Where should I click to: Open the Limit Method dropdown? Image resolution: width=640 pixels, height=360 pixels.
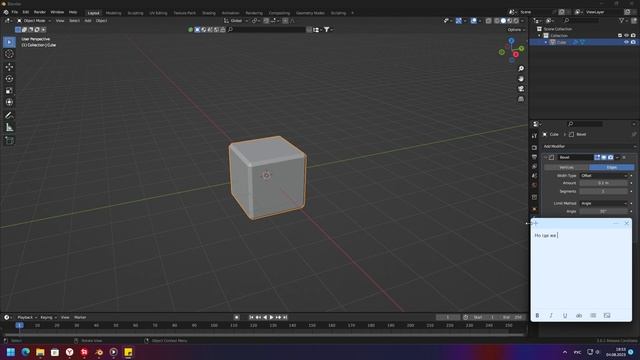[604, 203]
